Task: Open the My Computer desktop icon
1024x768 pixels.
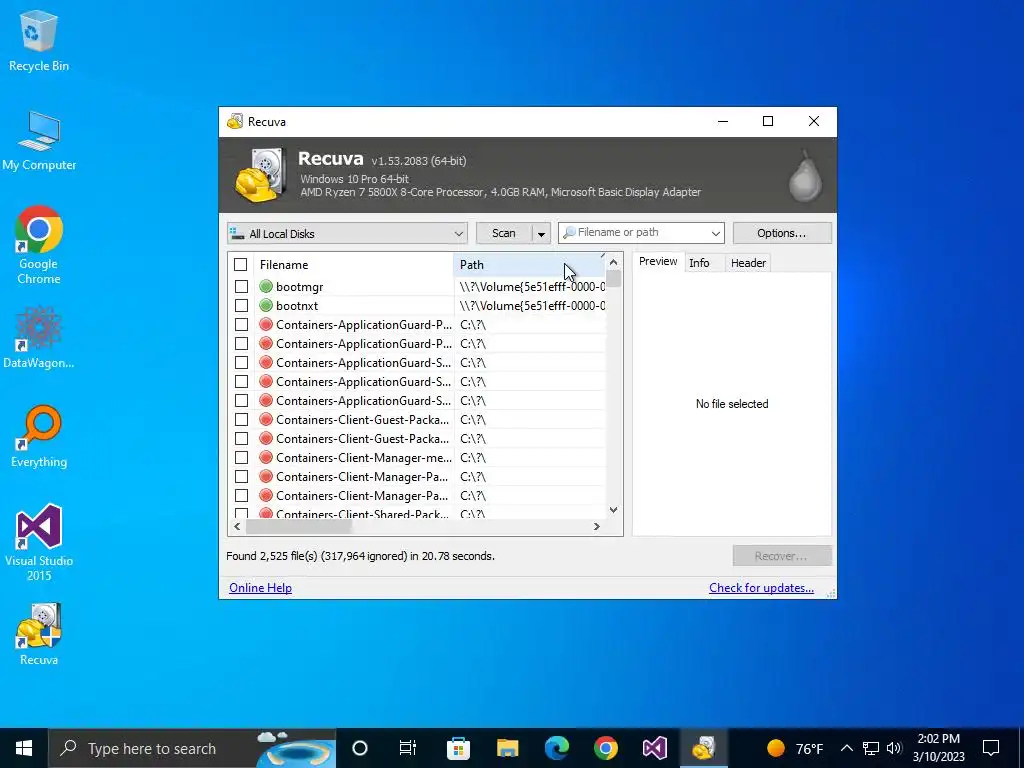Action: tap(39, 140)
